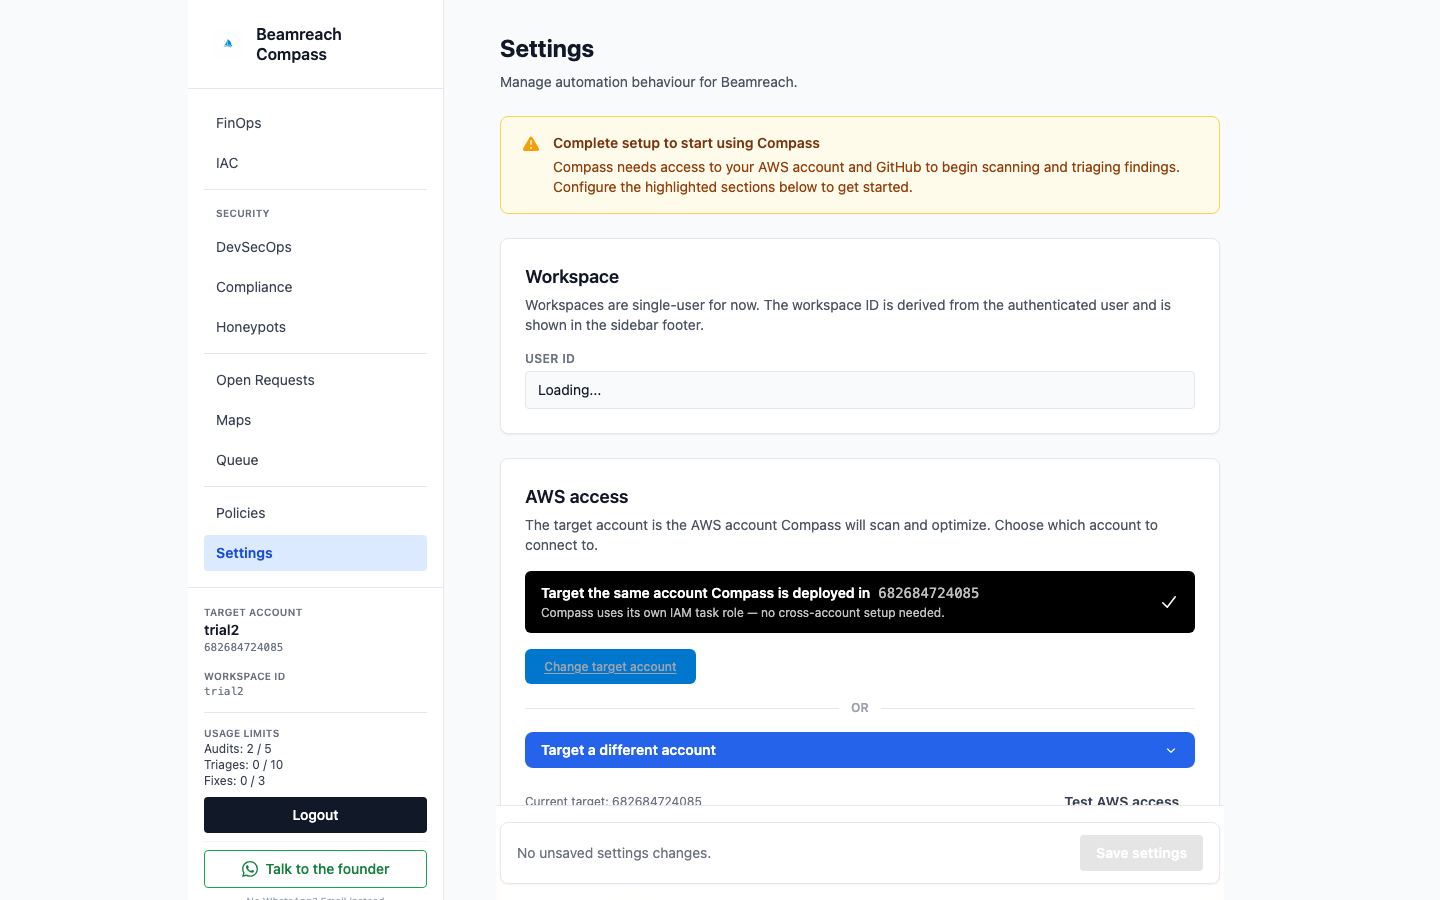Click the workspace ID value trial2 in monospace
This screenshot has height=900, width=1440.
tap(224, 691)
